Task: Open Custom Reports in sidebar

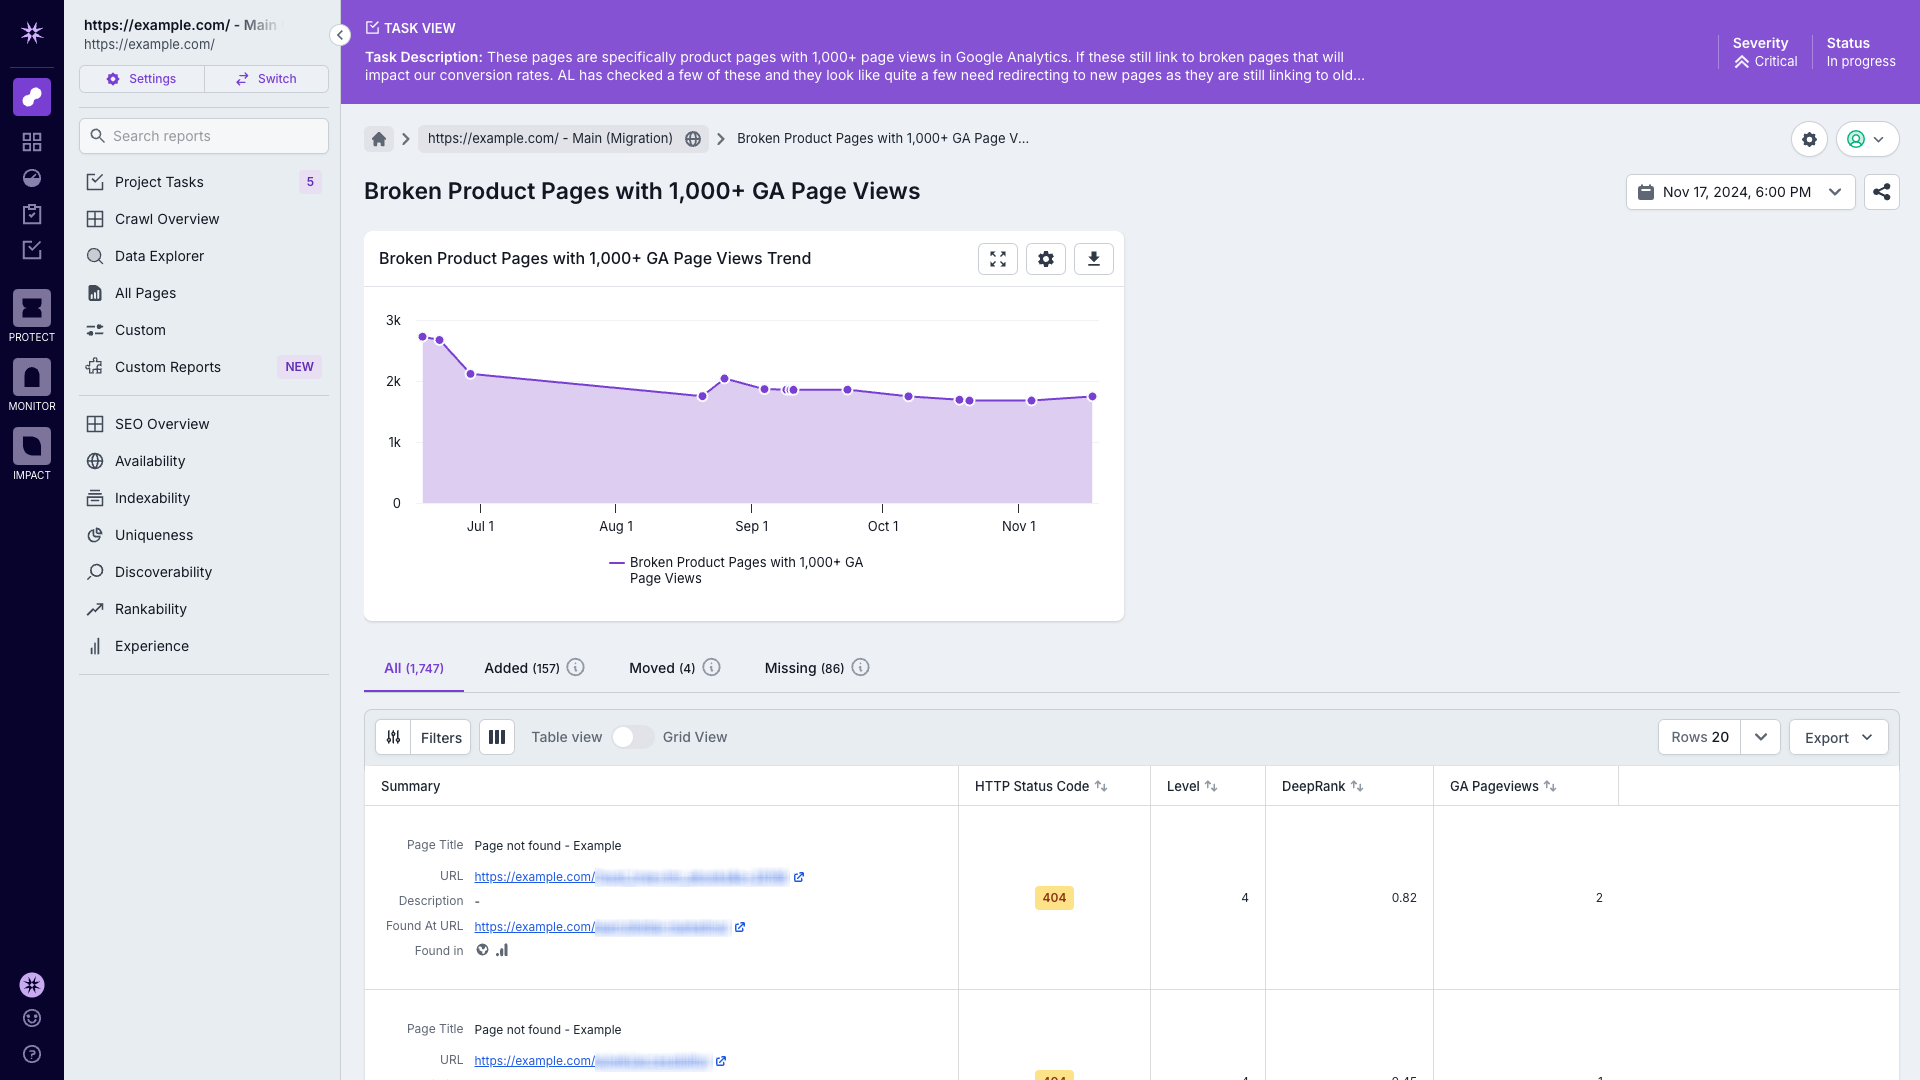Action: [204, 367]
